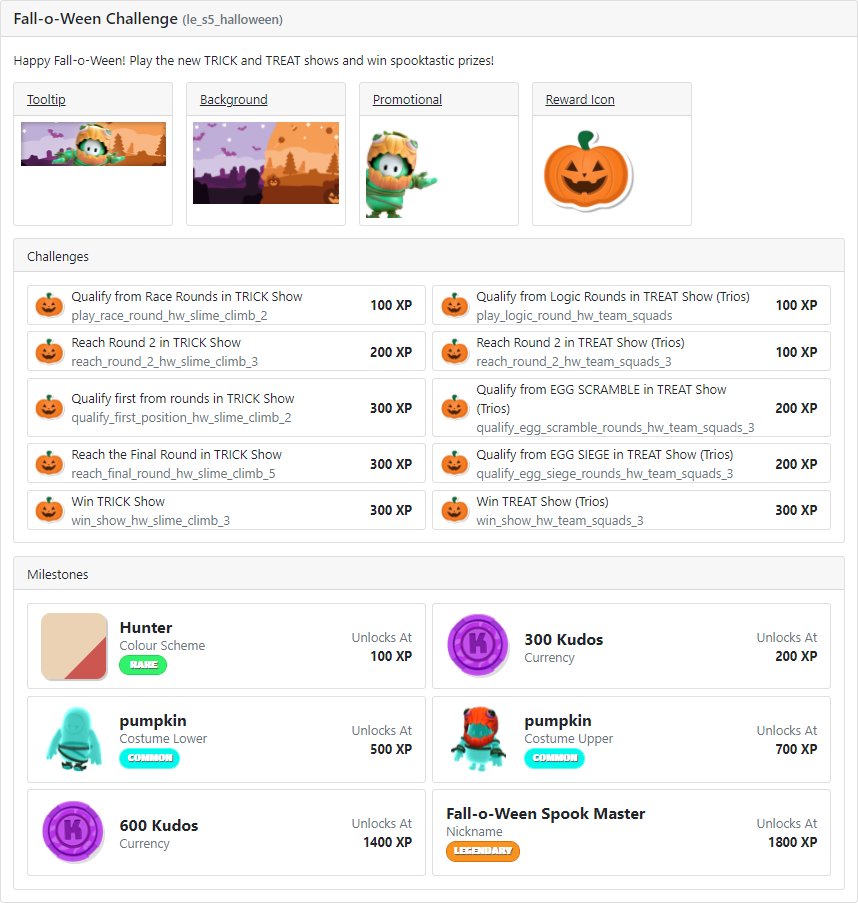Click the RARE rarity badge under Hunter
This screenshot has width=858, height=903.
pyautogui.click(x=143, y=665)
